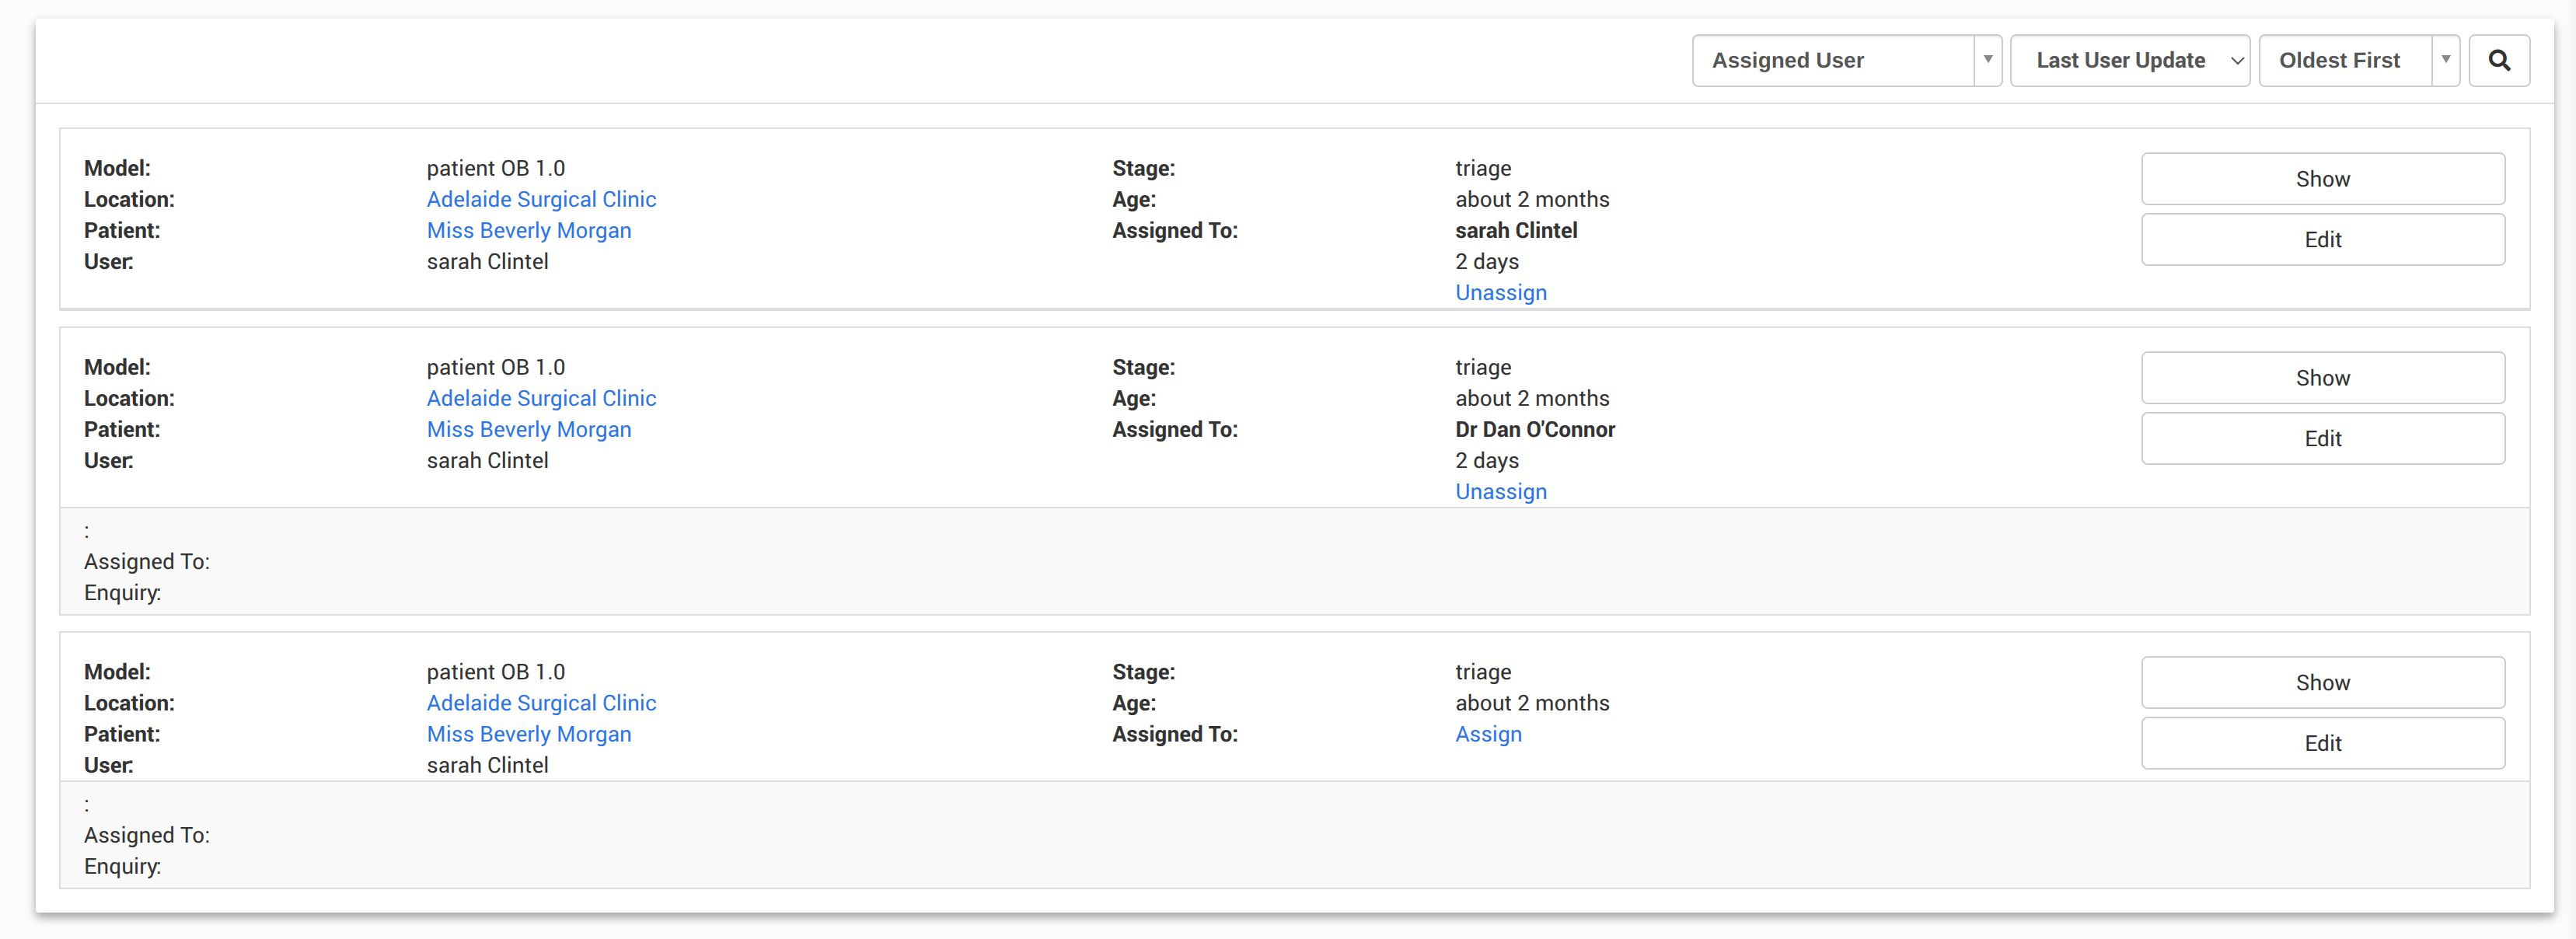The height and width of the screenshot is (939, 2576).
Task: Open Adelaide Surgical Clinic in first record
Action: click(x=541, y=199)
